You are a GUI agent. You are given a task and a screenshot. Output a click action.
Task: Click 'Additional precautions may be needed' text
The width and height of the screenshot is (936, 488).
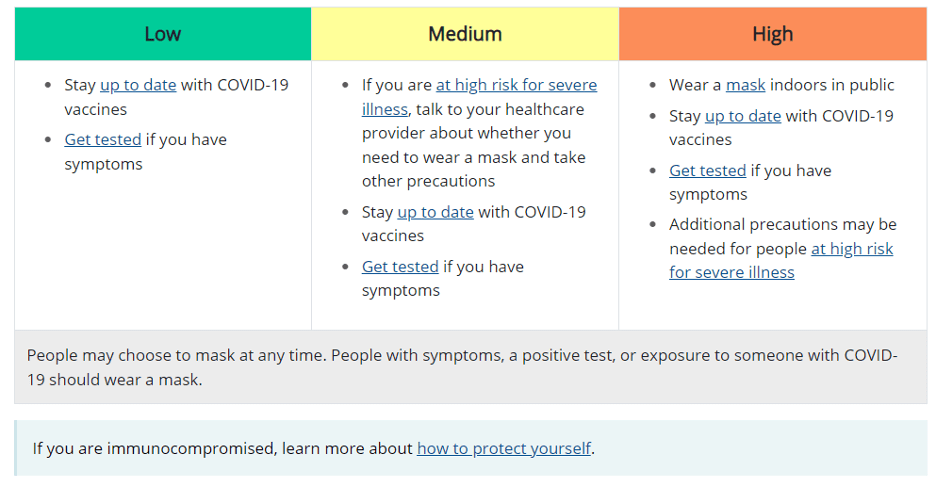[782, 224]
